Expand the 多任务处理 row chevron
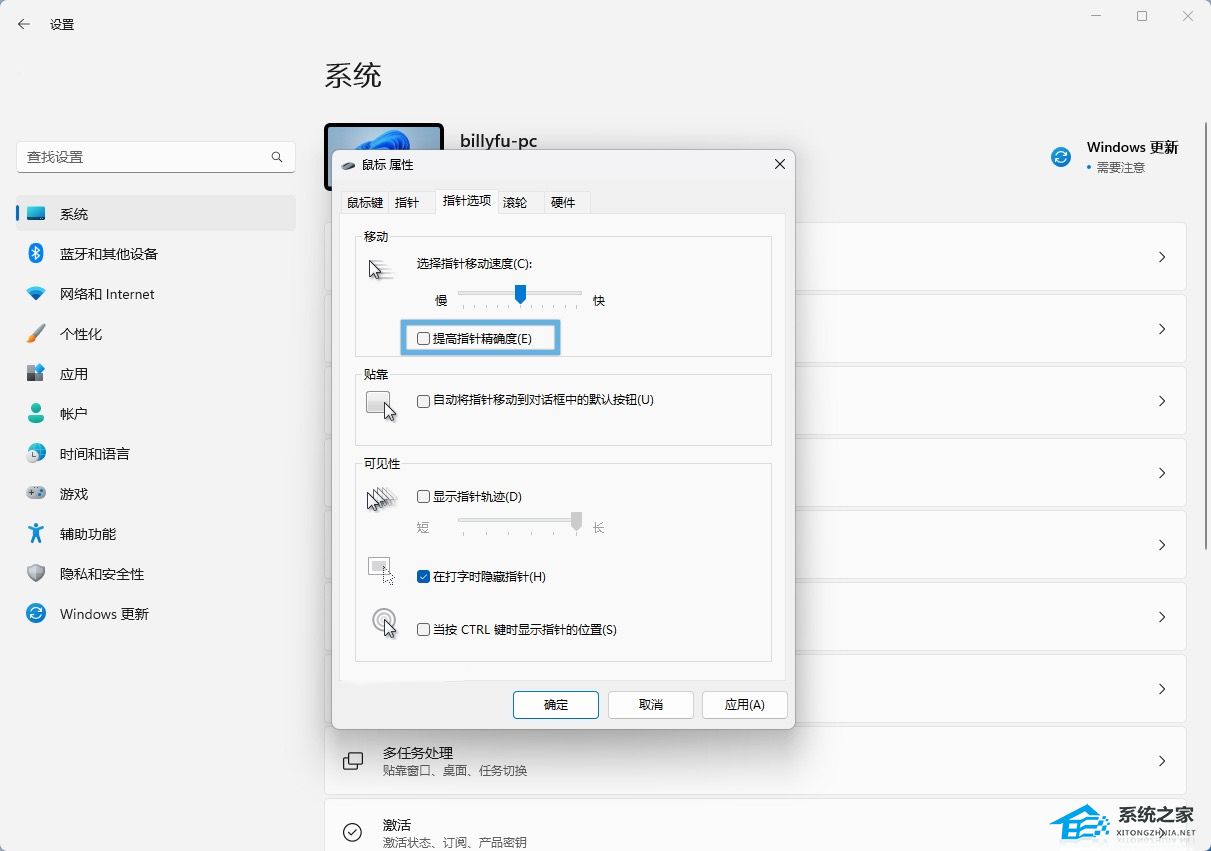 [x=1161, y=761]
